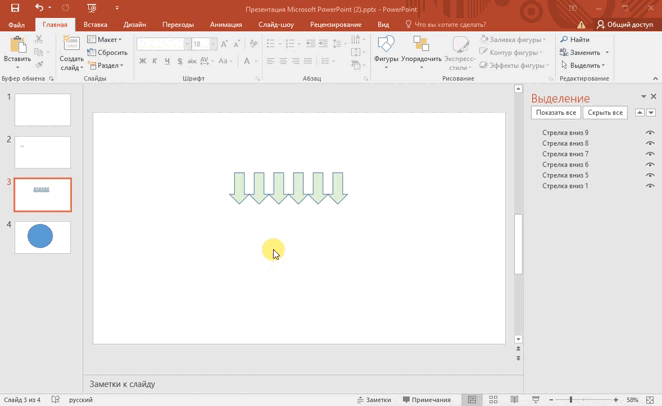Open Заливка фигуры fill dropdown
662x406 pixels.
[513, 39]
